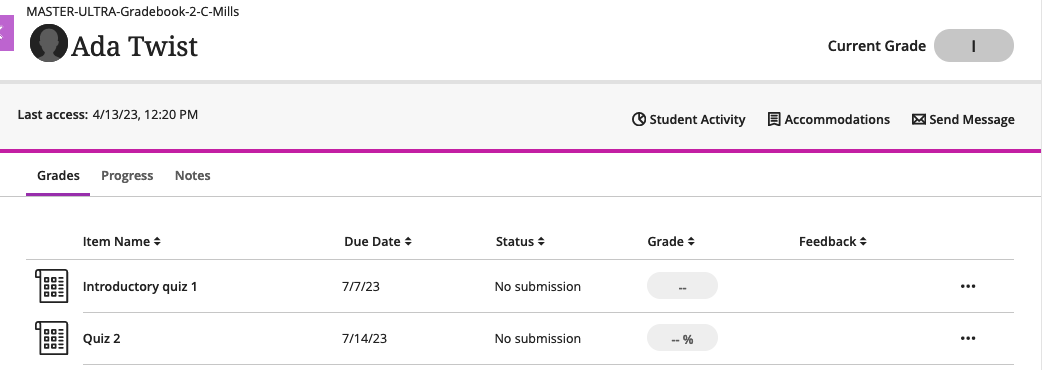This screenshot has width=1042, height=370.
Task: Sort by Item Name column
Action: pos(122,242)
